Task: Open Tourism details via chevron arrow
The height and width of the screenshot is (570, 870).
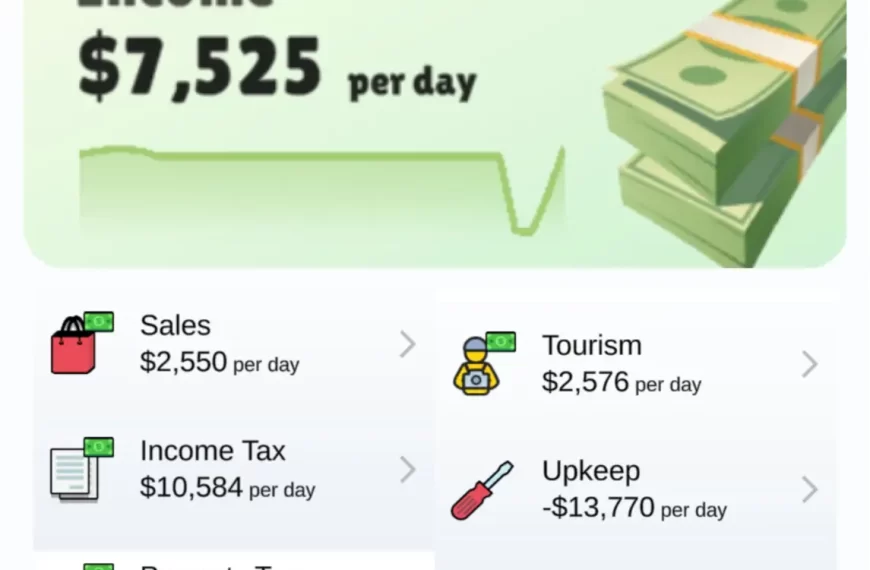Action: (809, 364)
